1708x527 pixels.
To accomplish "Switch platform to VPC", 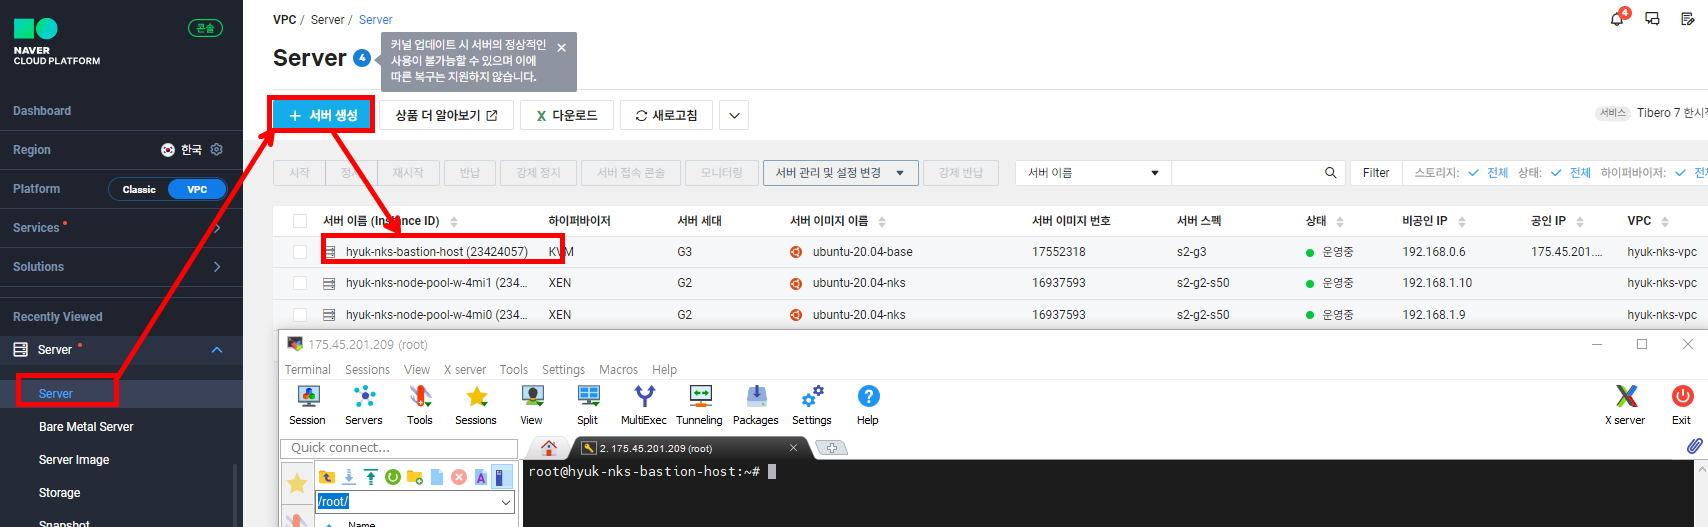I will [197, 189].
